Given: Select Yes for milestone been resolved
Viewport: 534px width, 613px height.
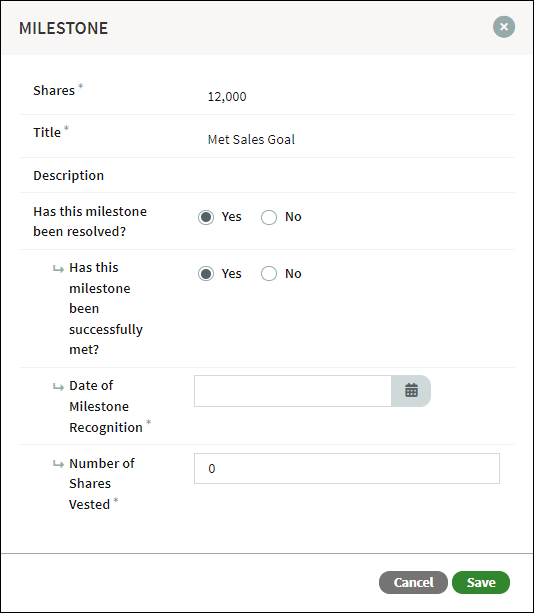Looking at the screenshot, I should [206, 217].
